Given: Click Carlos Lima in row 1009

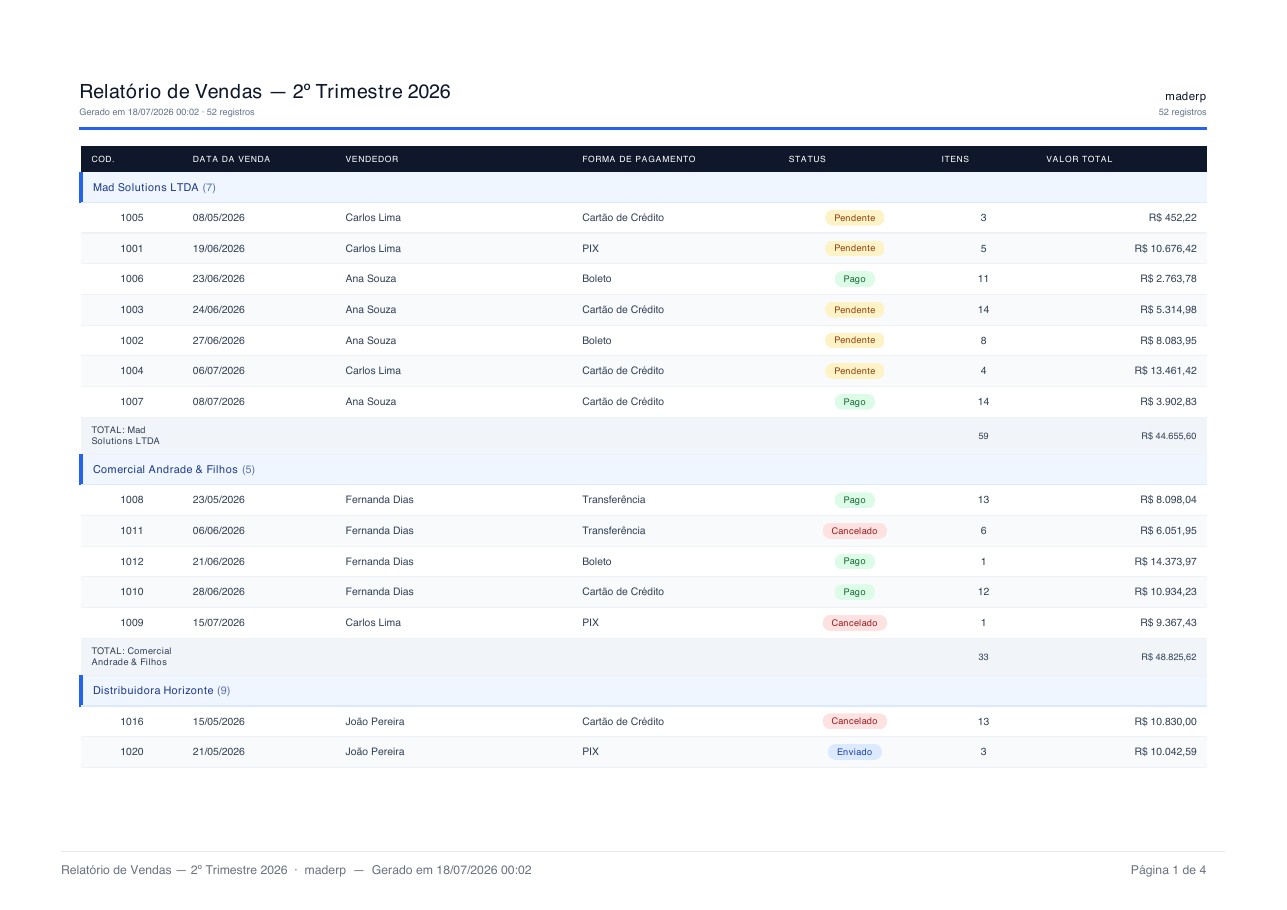Looking at the screenshot, I should [373, 623].
